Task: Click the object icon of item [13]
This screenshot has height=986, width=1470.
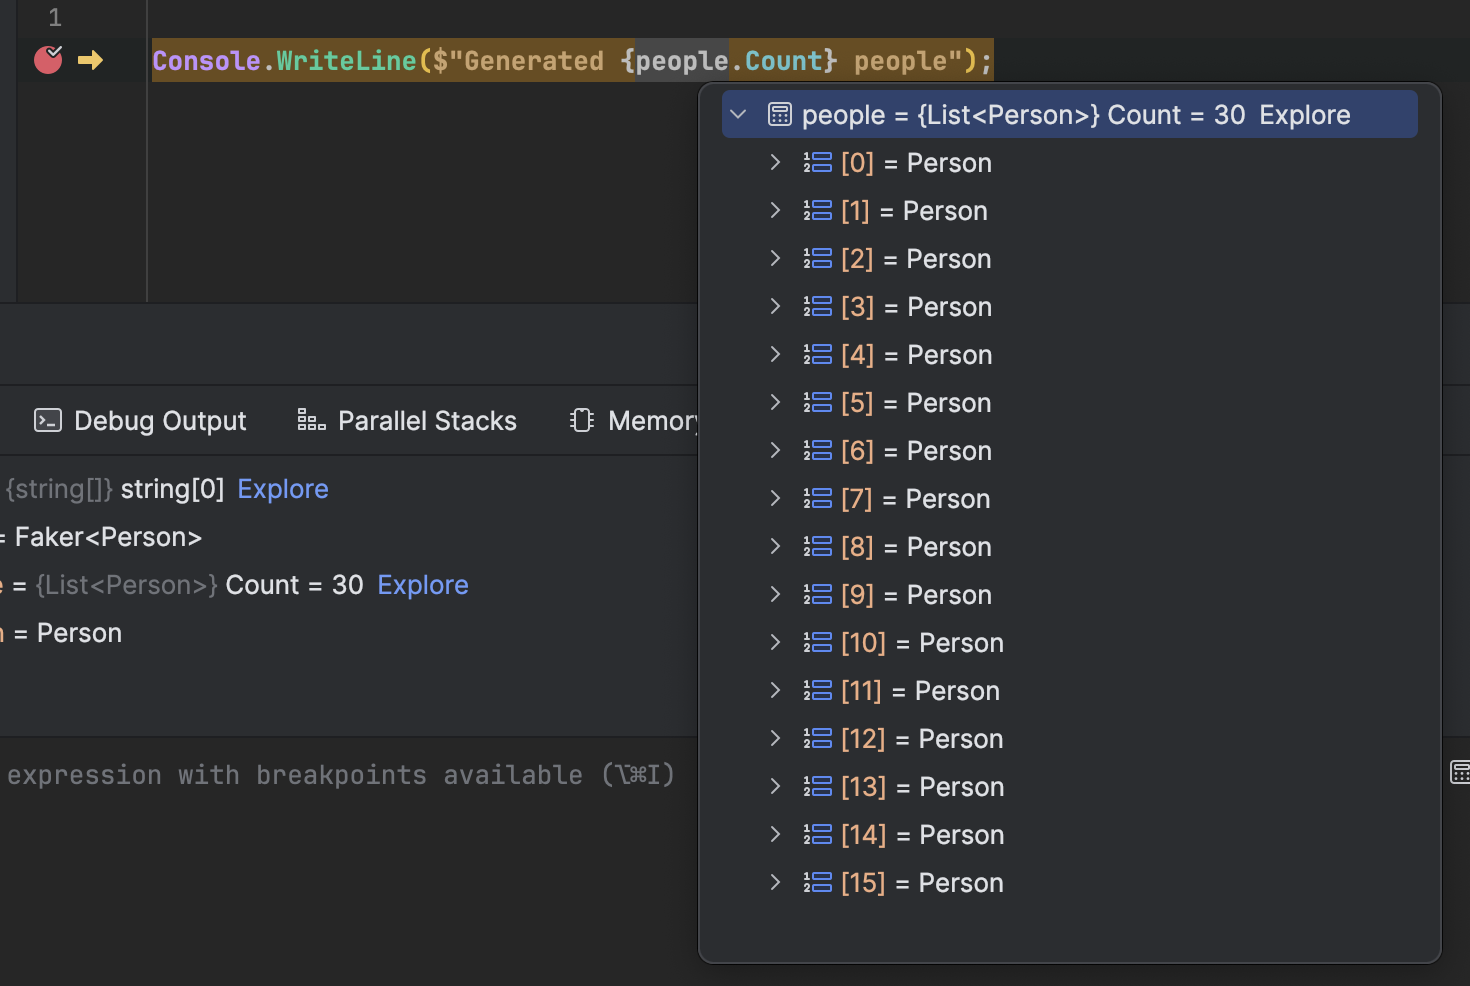Action: [x=817, y=787]
